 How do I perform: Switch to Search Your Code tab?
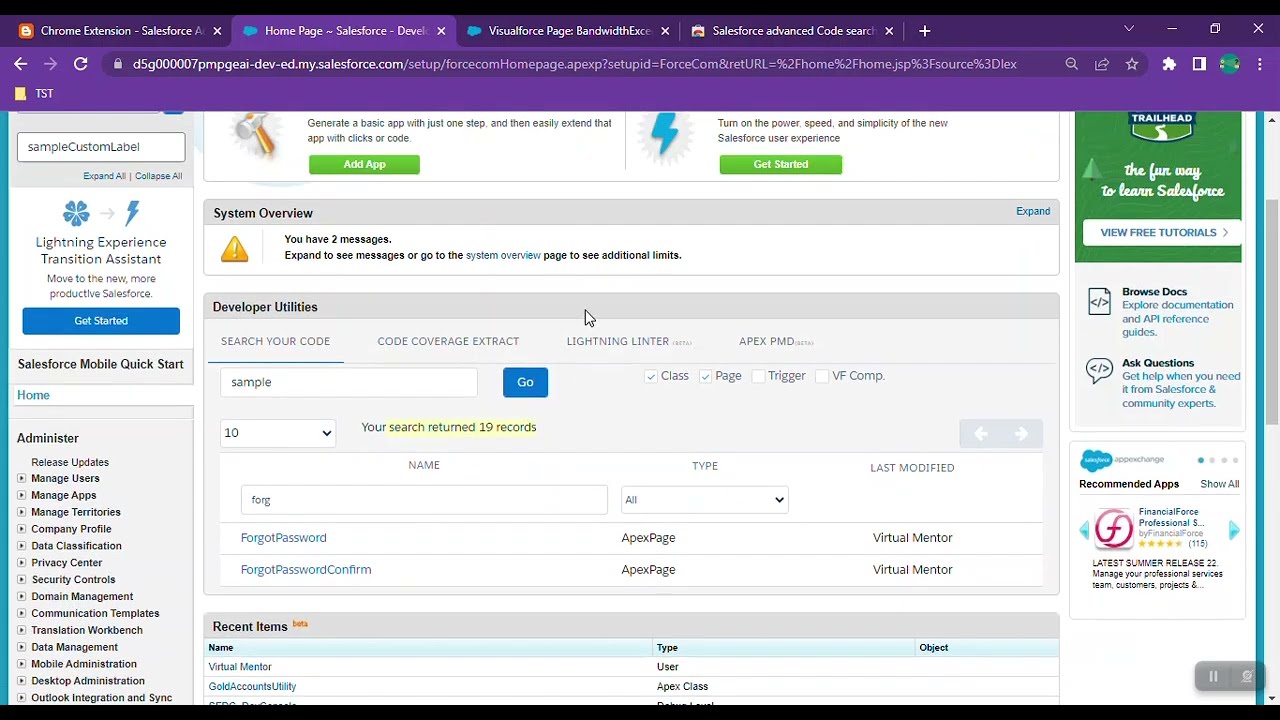[x=275, y=341]
